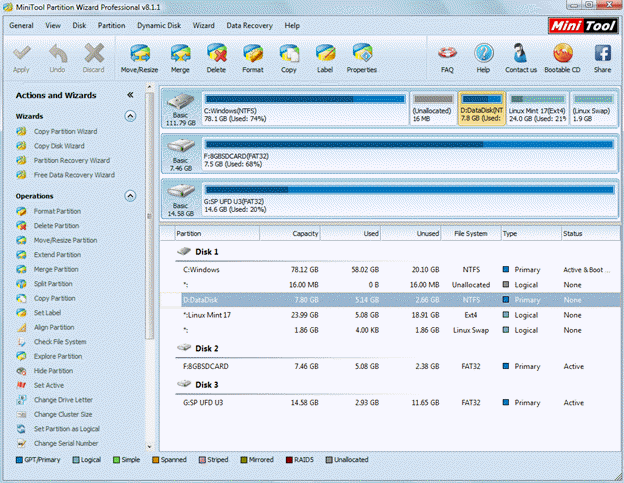Click the Delete Partition operation icon
Viewport: 624px width, 483px height.
pos(21,226)
